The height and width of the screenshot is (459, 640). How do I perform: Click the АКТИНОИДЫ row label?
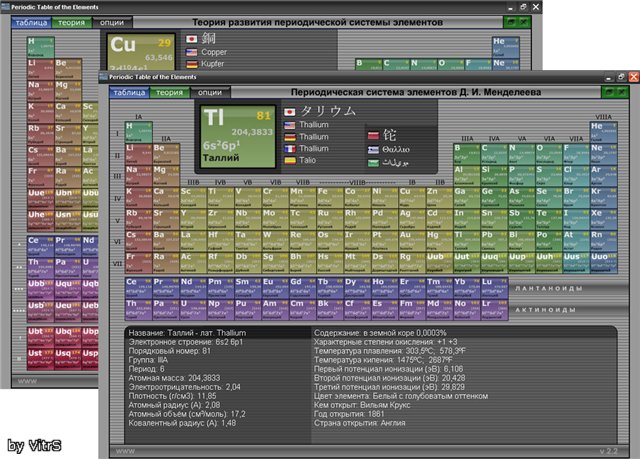546,310
